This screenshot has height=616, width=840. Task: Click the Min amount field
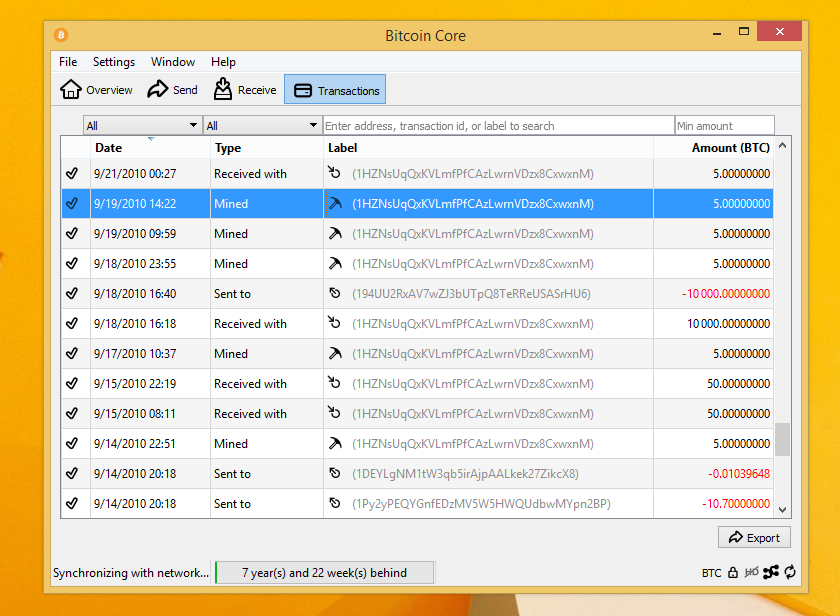[724, 125]
